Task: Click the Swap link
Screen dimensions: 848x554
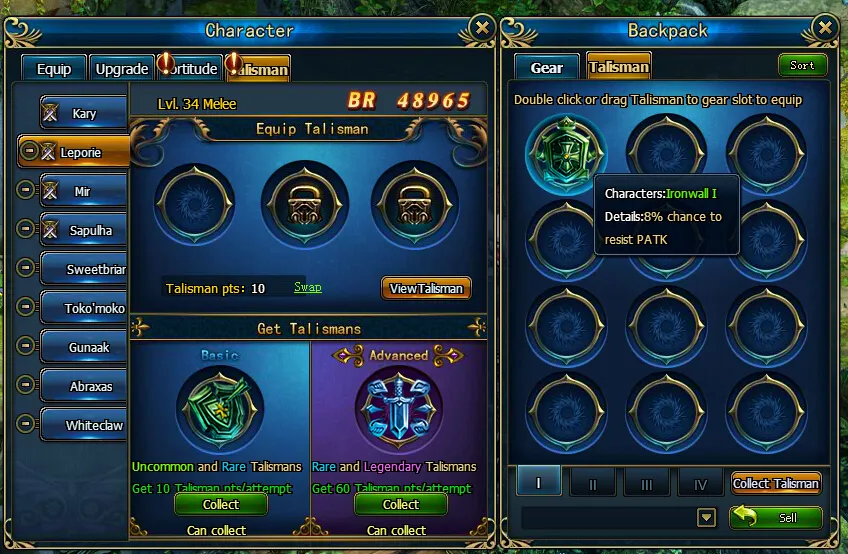Action: [x=308, y=287]
